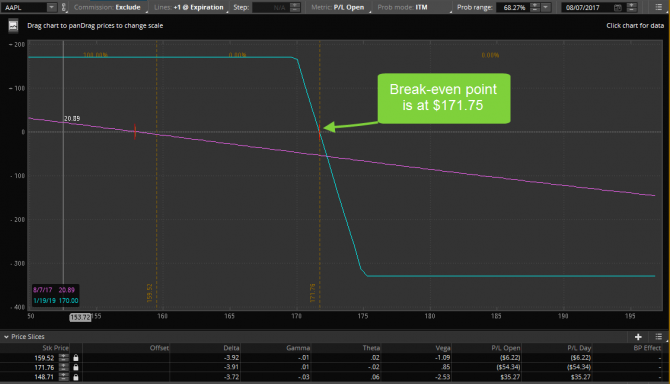Screen dimensions: 670x384
Task: Open the chart icon beside drag instructions
Action: (13, 26)
